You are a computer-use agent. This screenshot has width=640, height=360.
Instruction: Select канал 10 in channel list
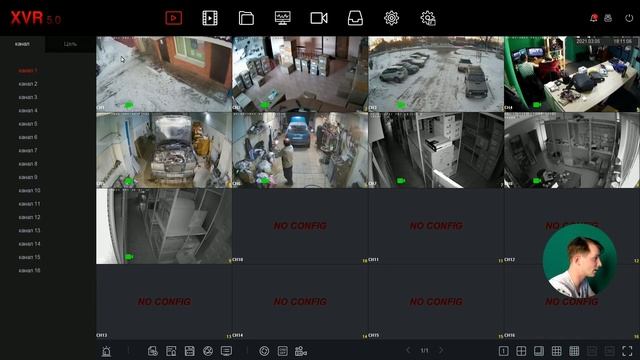pyautogui.click(x=29, y=191)
